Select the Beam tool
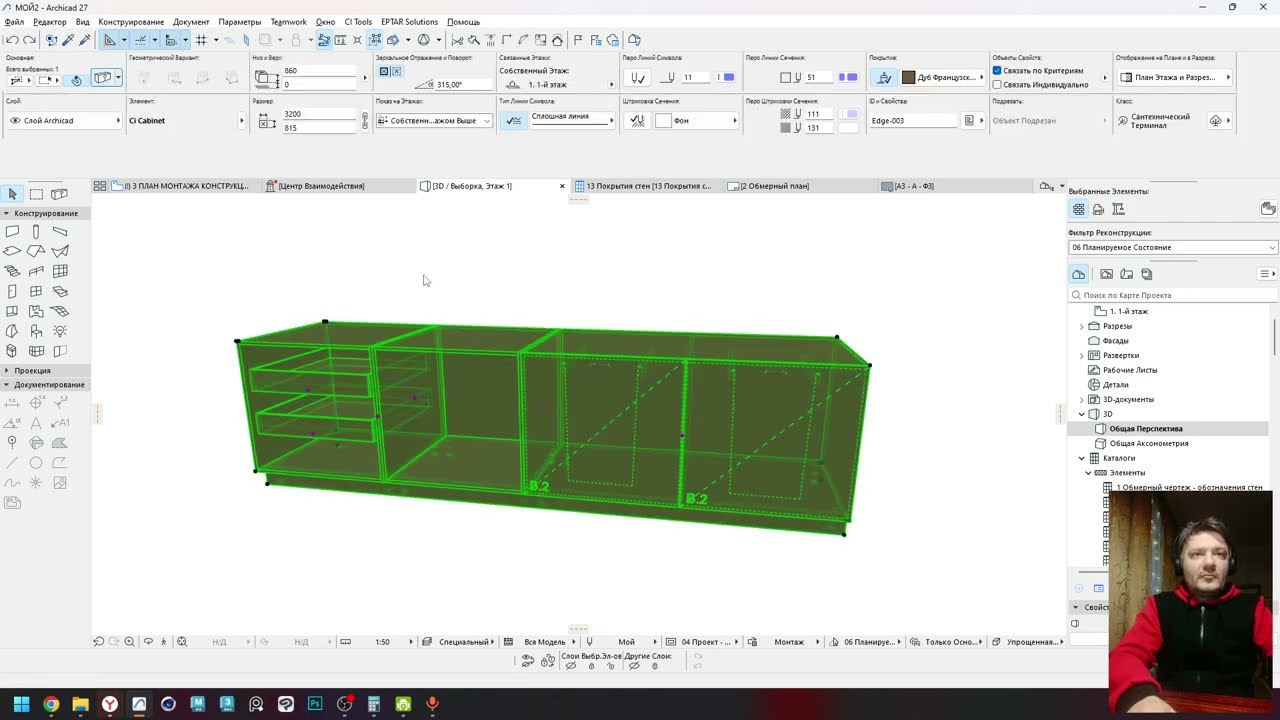This screenshot has width=1280, height=720. 60,231
